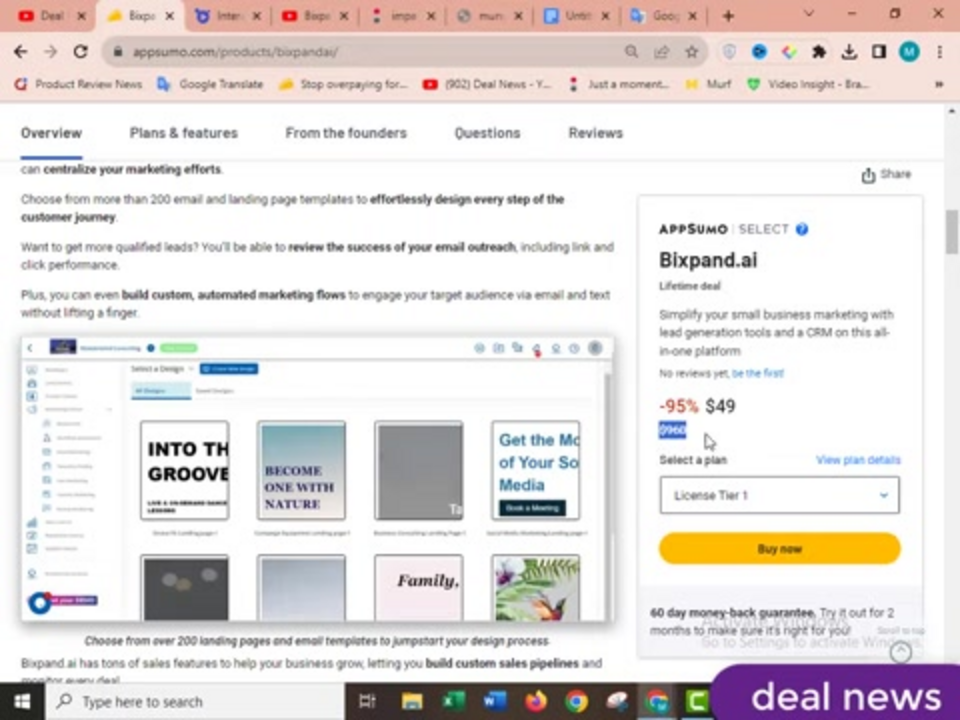Launch Excel from the taskbar

point(453,701)
